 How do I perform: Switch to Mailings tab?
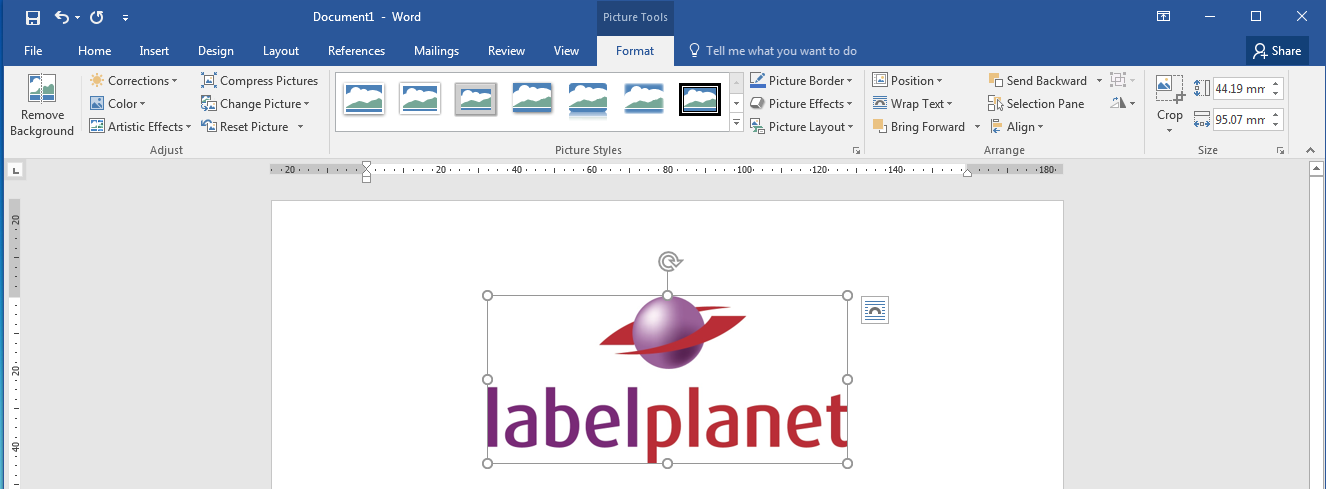(436, 51)
